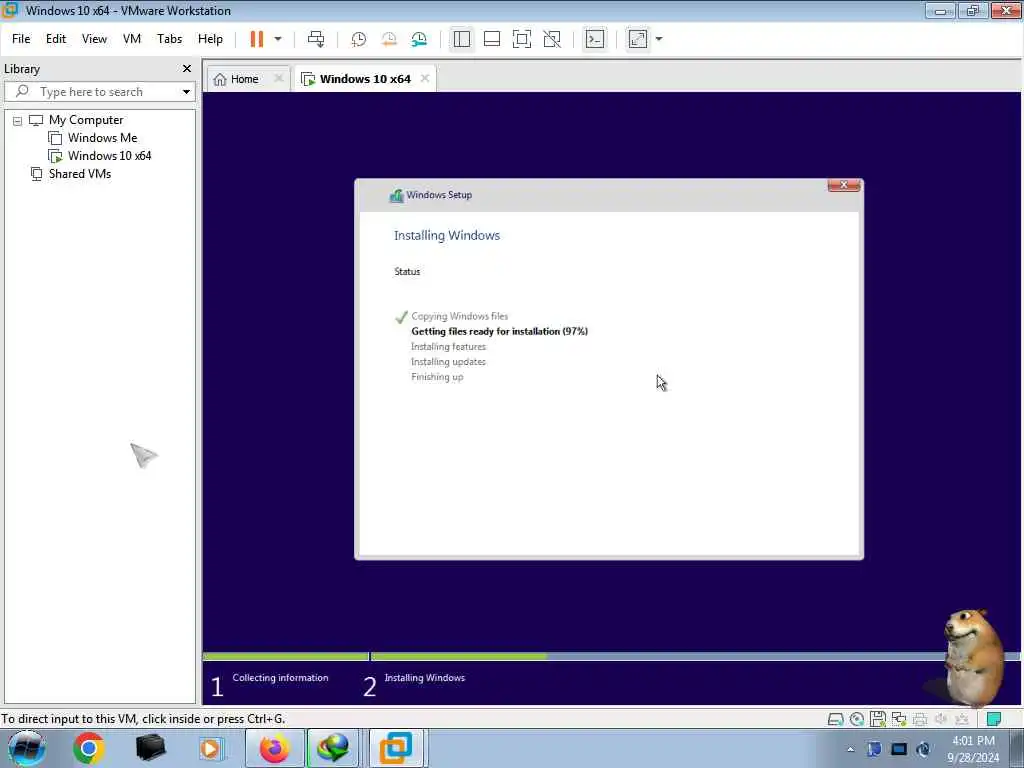
Task: Open the Edit menu
Action: [x=56, y=39]
